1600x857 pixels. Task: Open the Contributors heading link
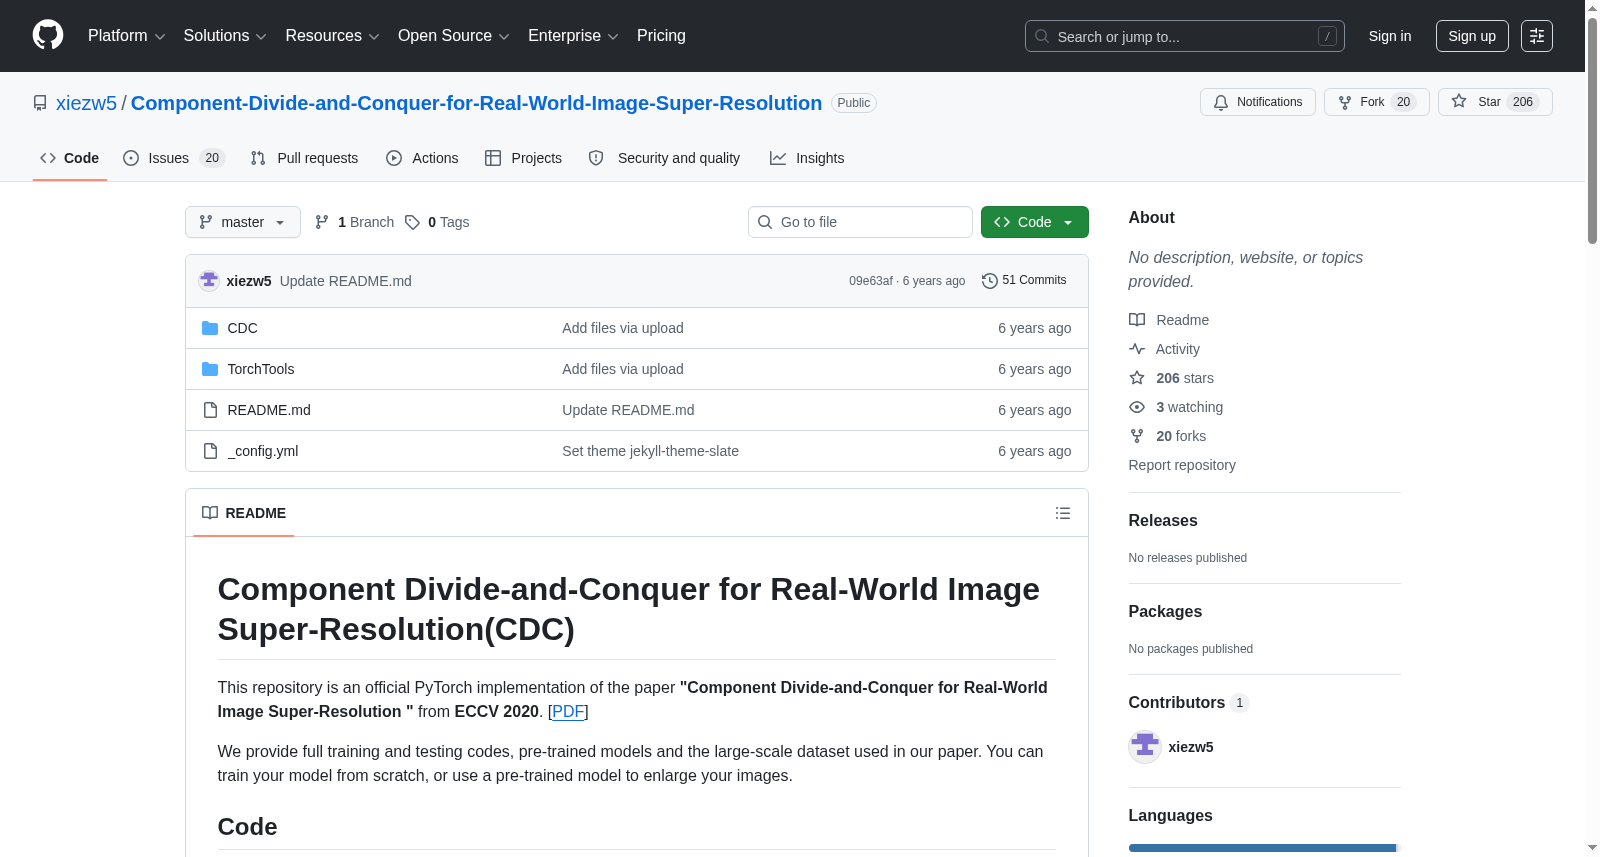click(x=1188, y=702)
